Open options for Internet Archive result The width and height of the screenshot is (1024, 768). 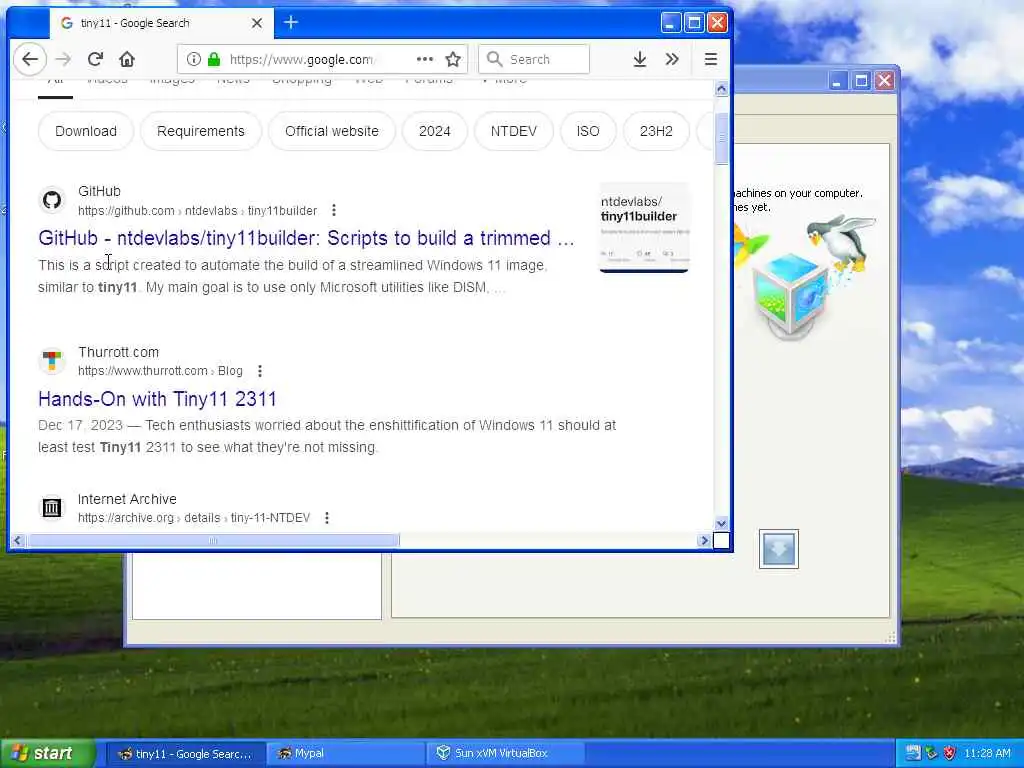coord(327,518)
